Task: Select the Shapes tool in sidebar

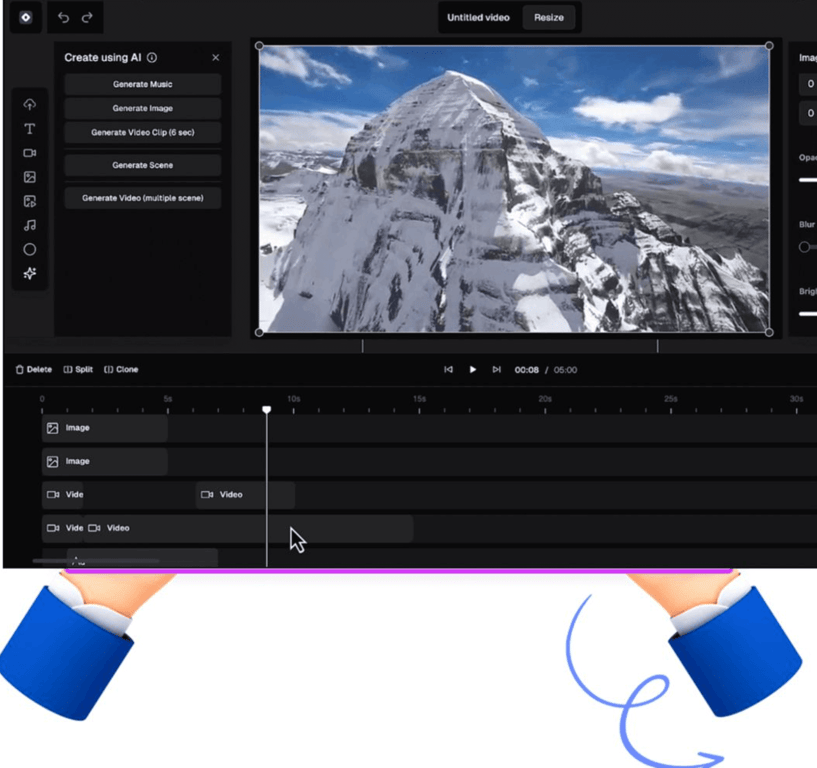Action: pyautogui.click(x=29, y=249)
